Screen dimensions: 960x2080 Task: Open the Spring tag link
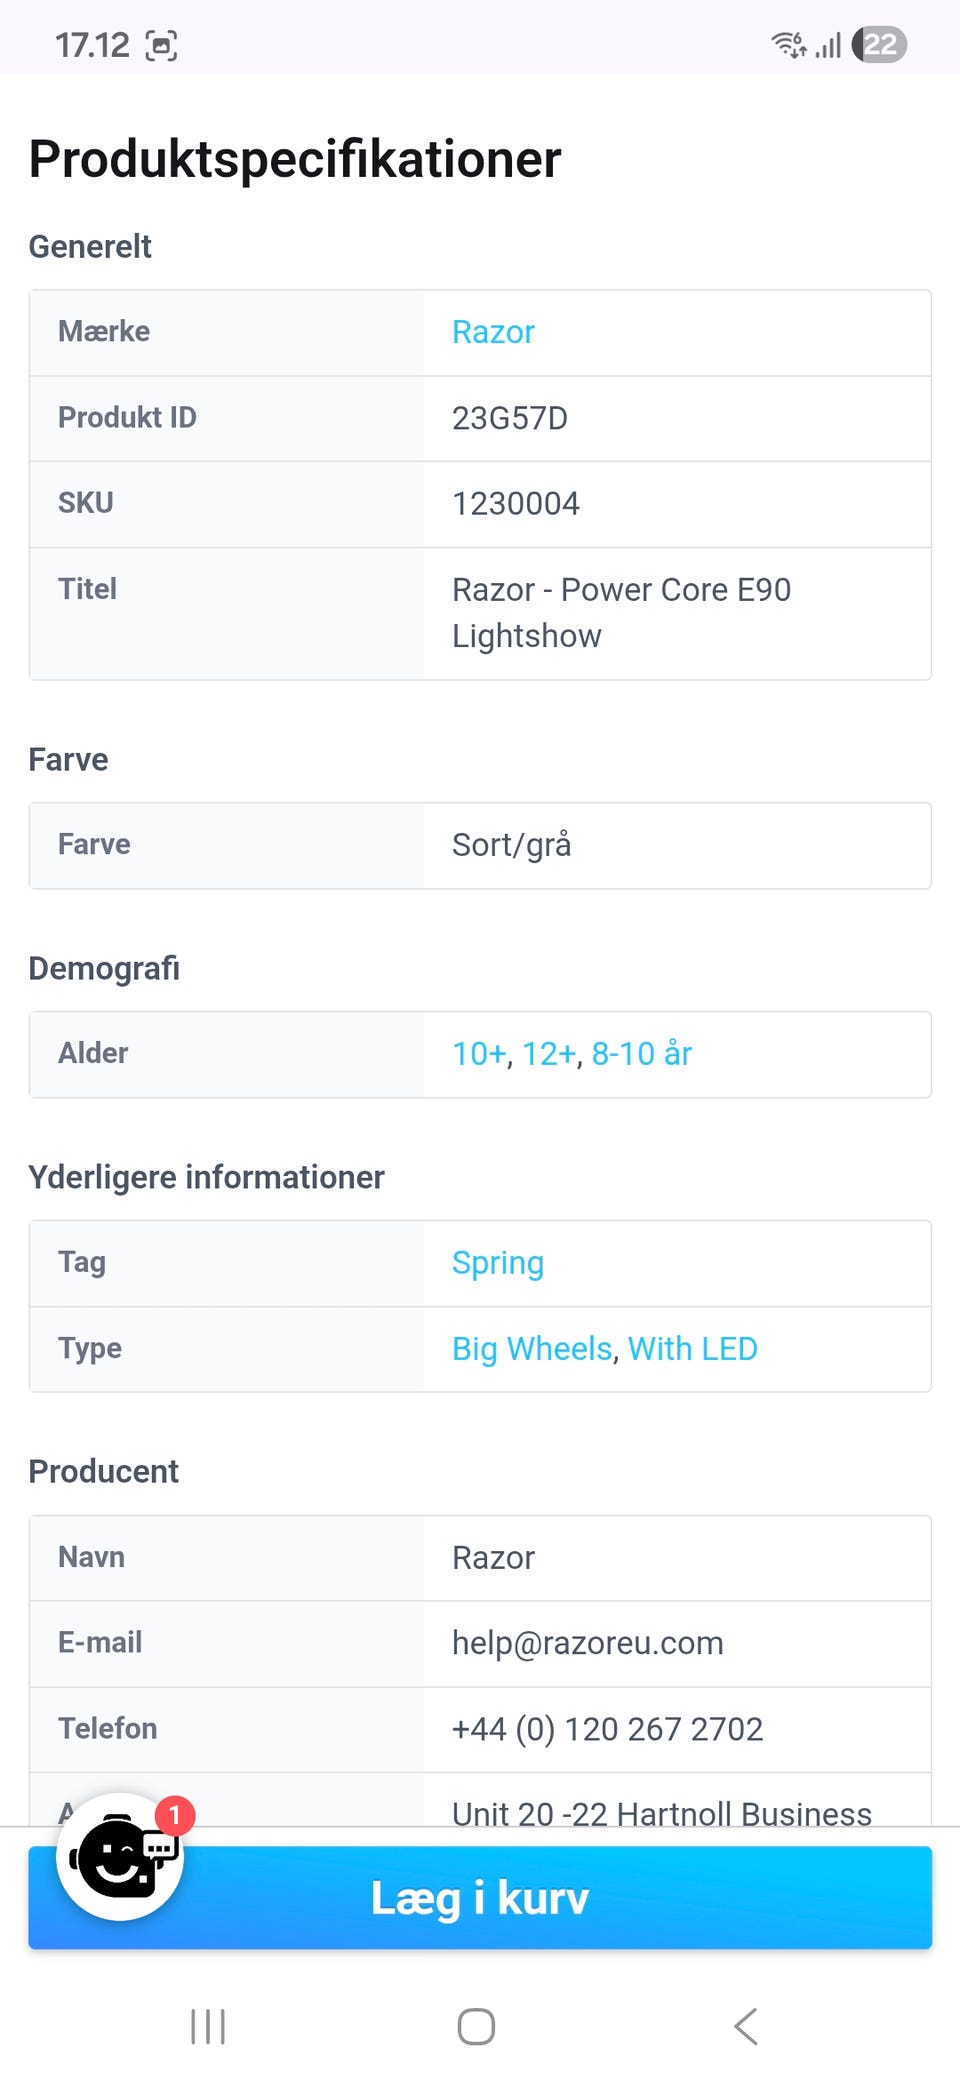click(x=497, y=1263)
